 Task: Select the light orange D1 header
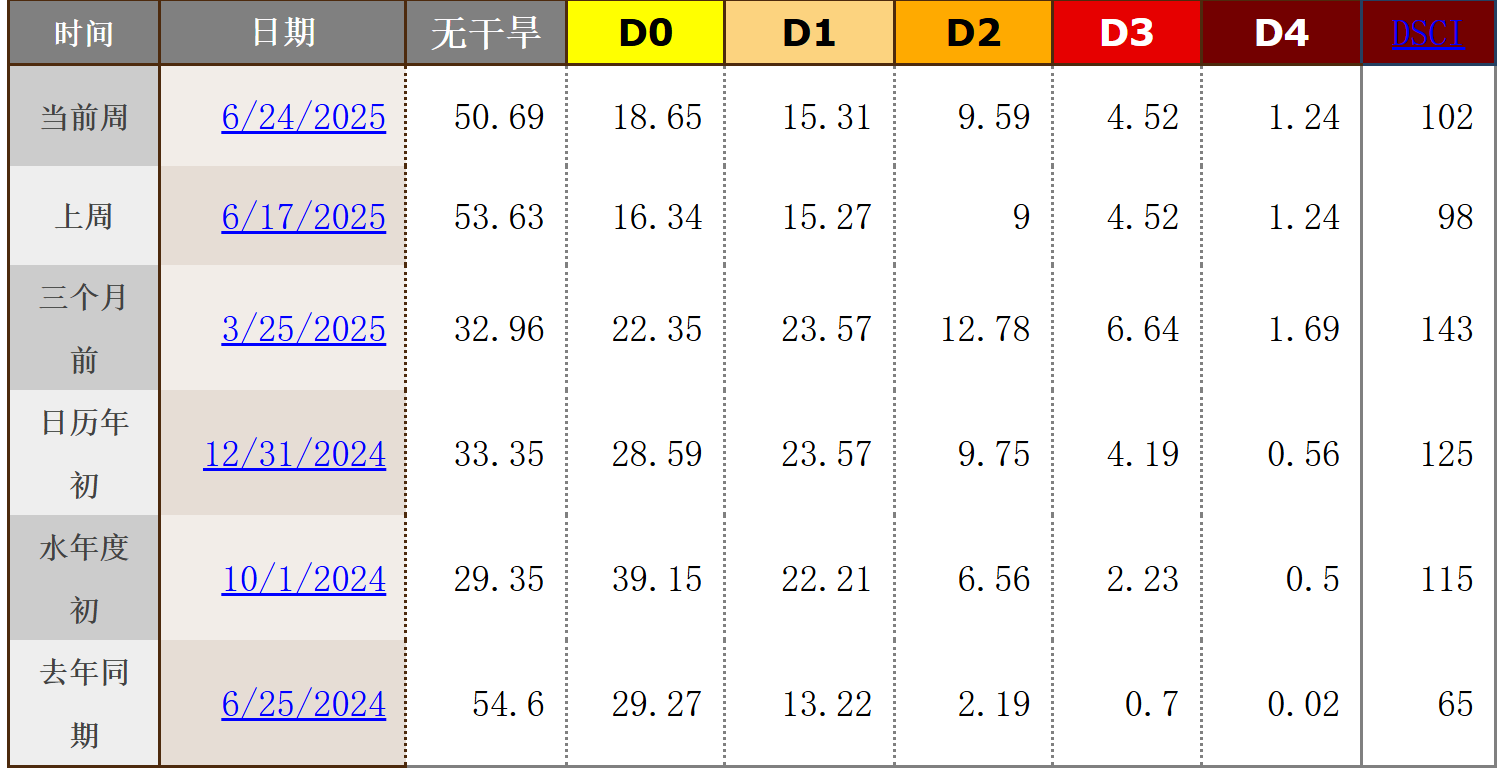[x=809, y=34]
